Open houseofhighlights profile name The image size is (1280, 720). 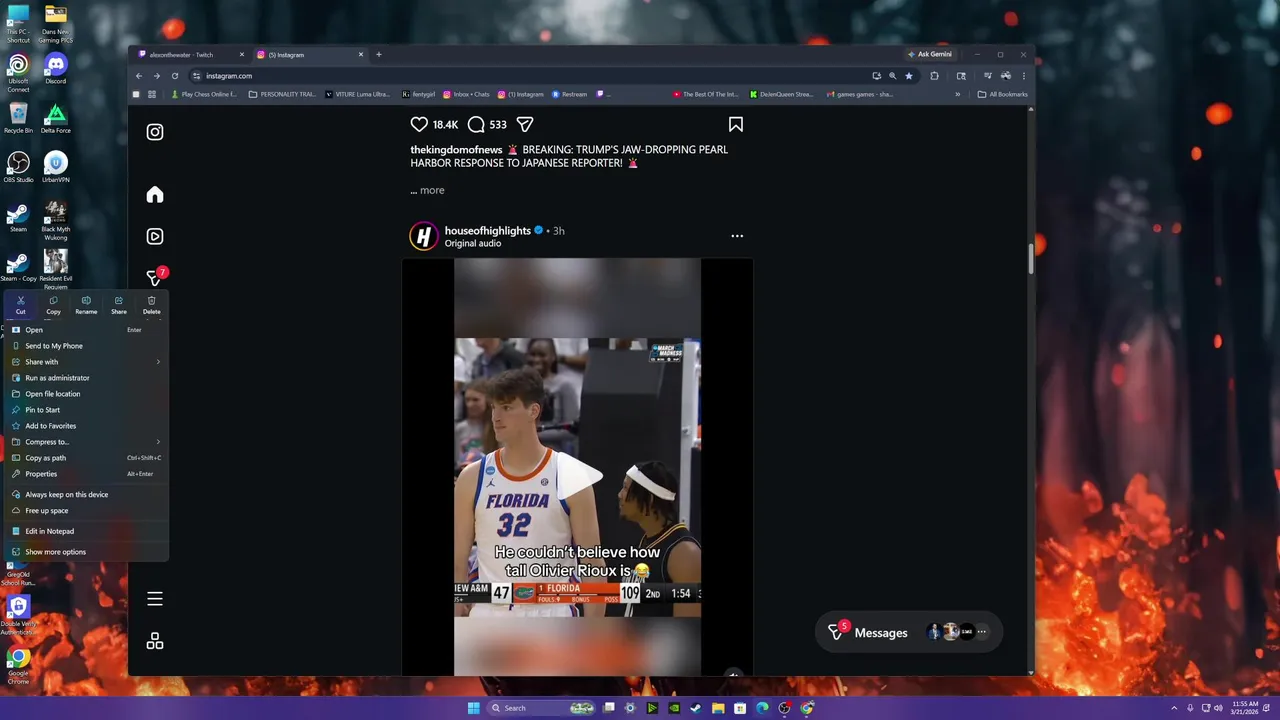pyautogui.click(x=487, y=231)
